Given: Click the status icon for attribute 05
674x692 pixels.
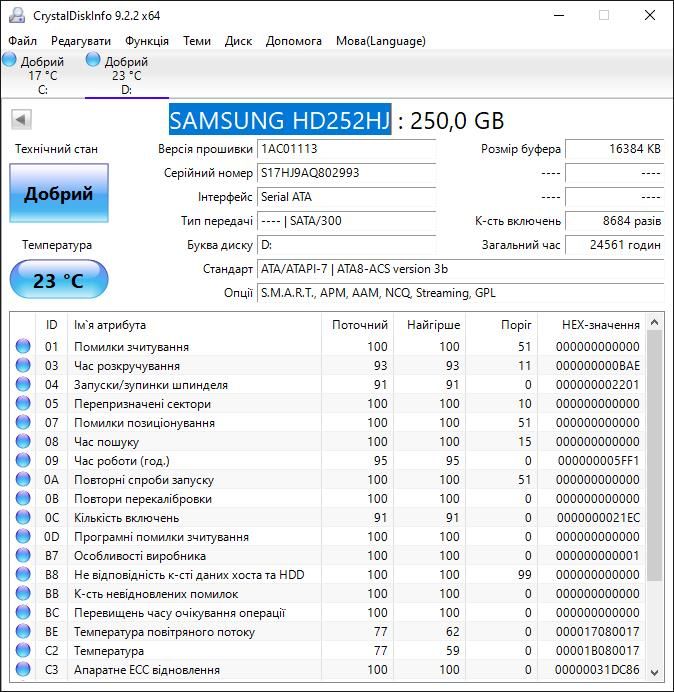Looking at the screenshot, I should 23,403.
